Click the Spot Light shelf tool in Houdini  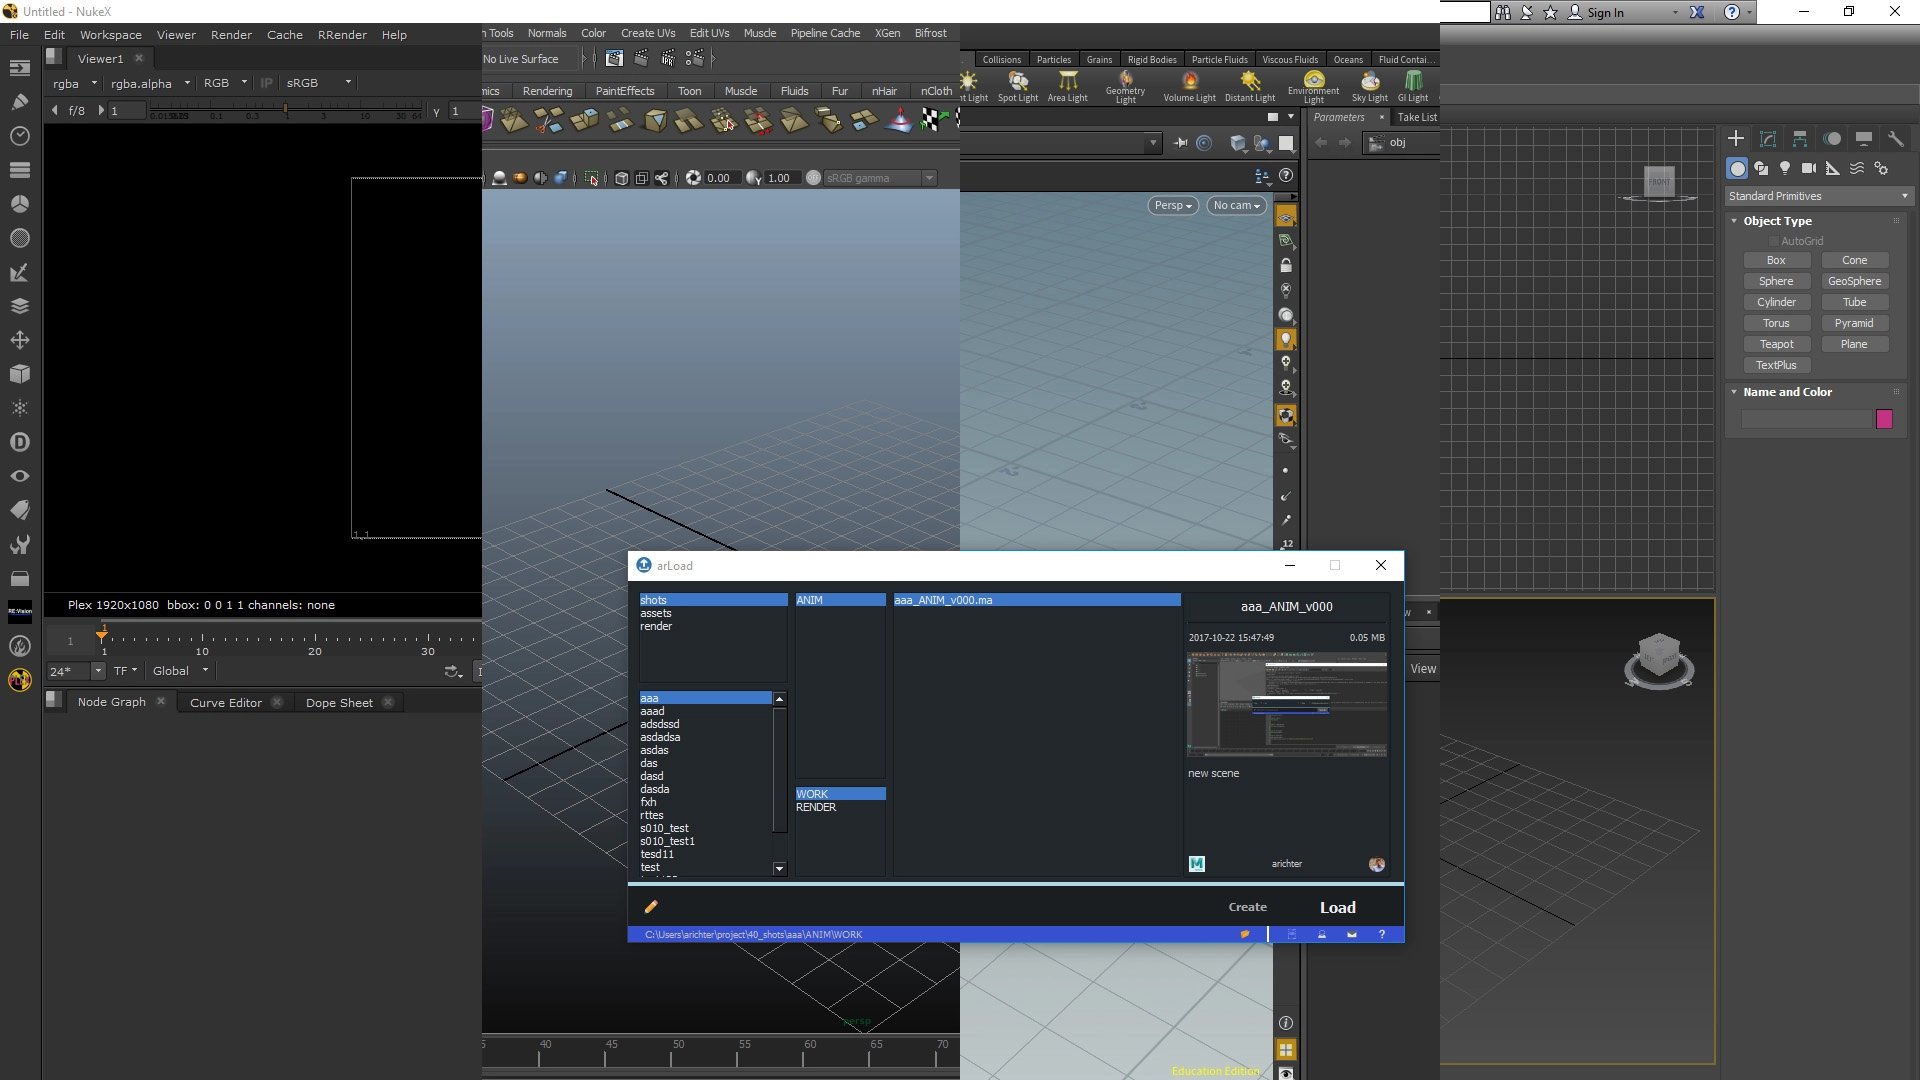[x=1018, y=86]
